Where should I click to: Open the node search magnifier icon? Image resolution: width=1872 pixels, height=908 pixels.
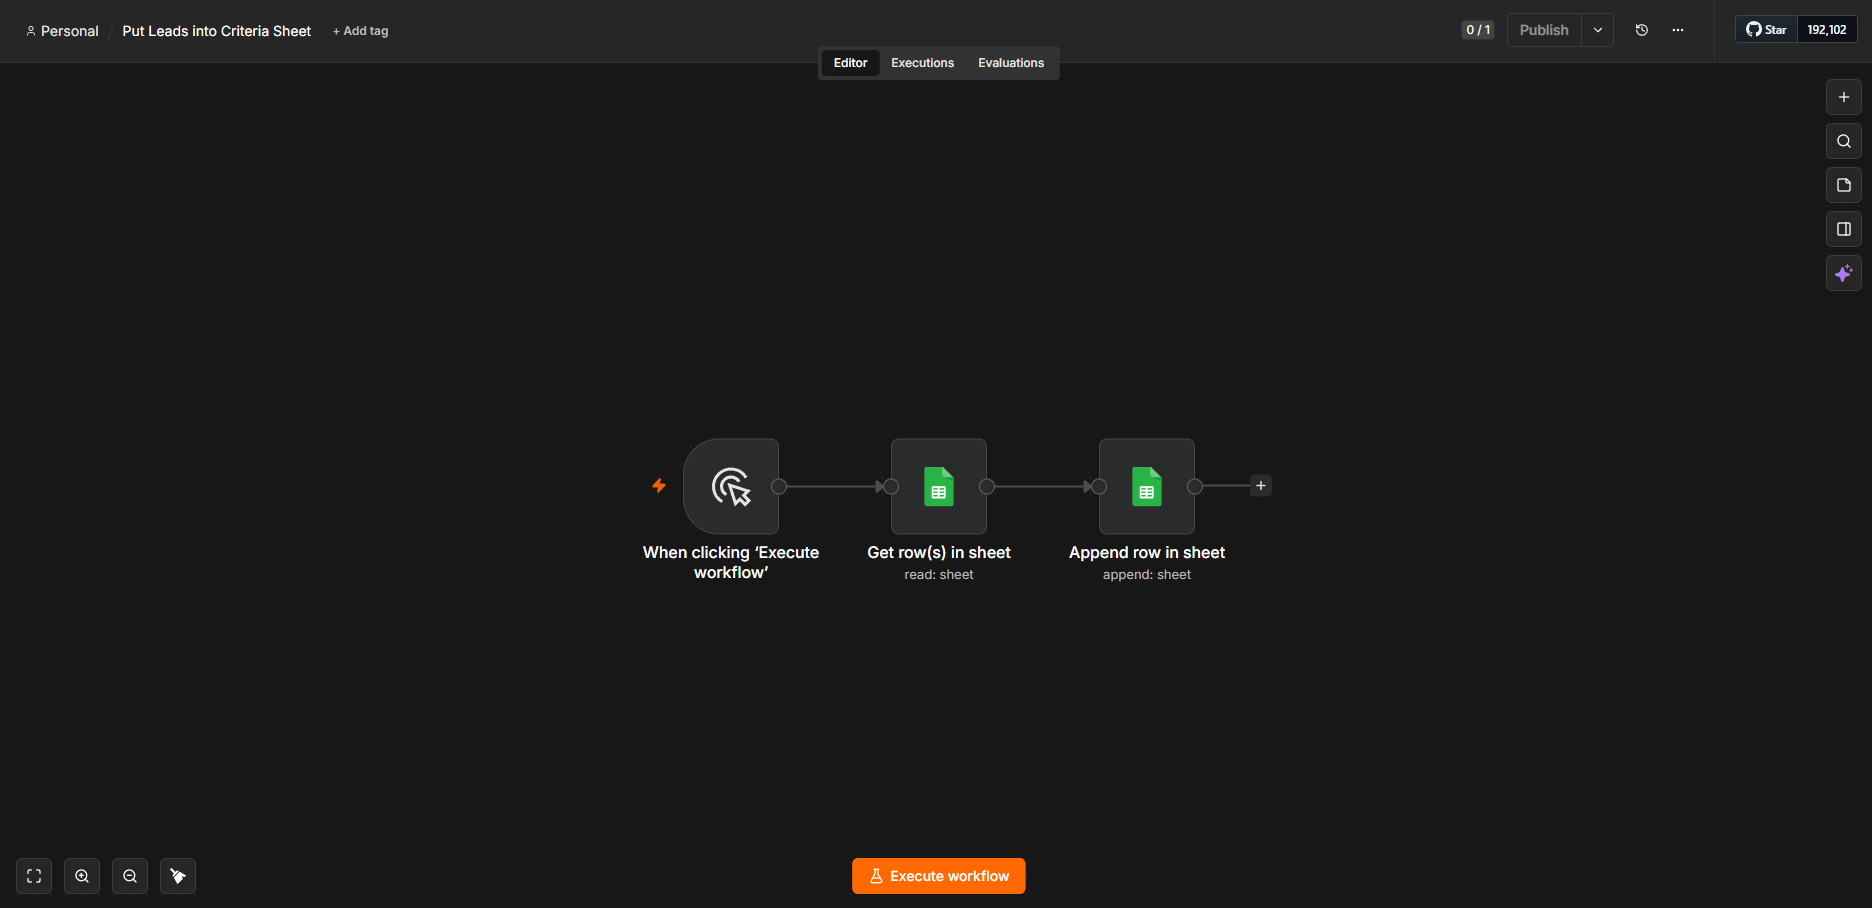click(1844, 141)
